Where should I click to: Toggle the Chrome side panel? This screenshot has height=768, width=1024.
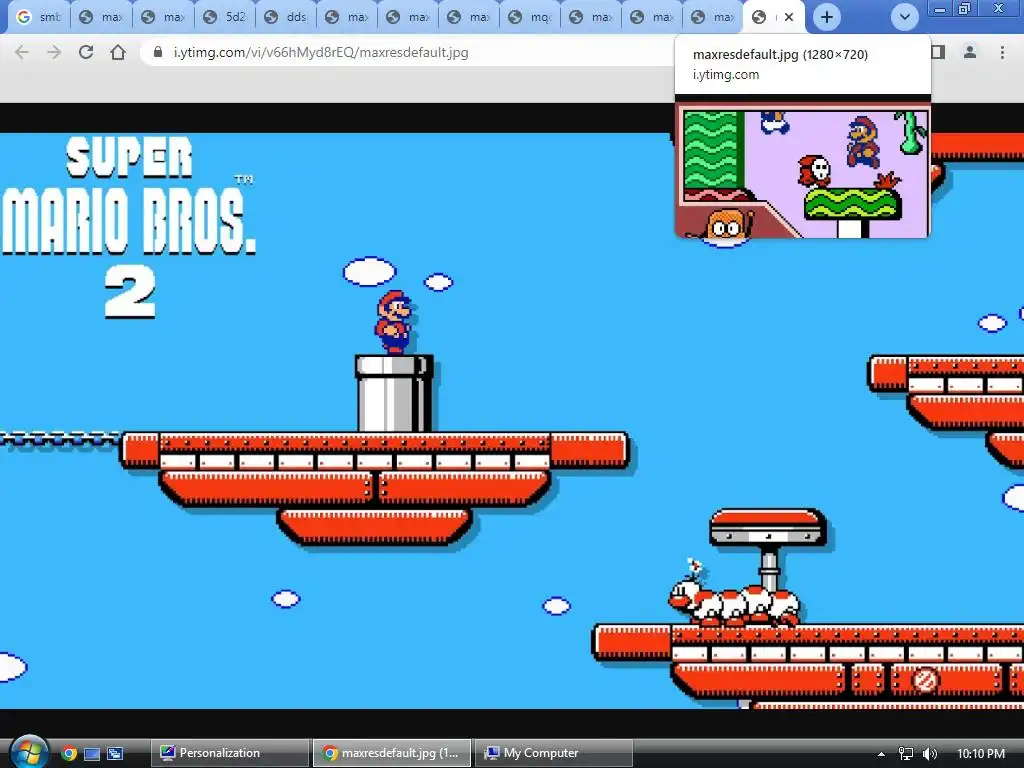click(x=938, y=52)
